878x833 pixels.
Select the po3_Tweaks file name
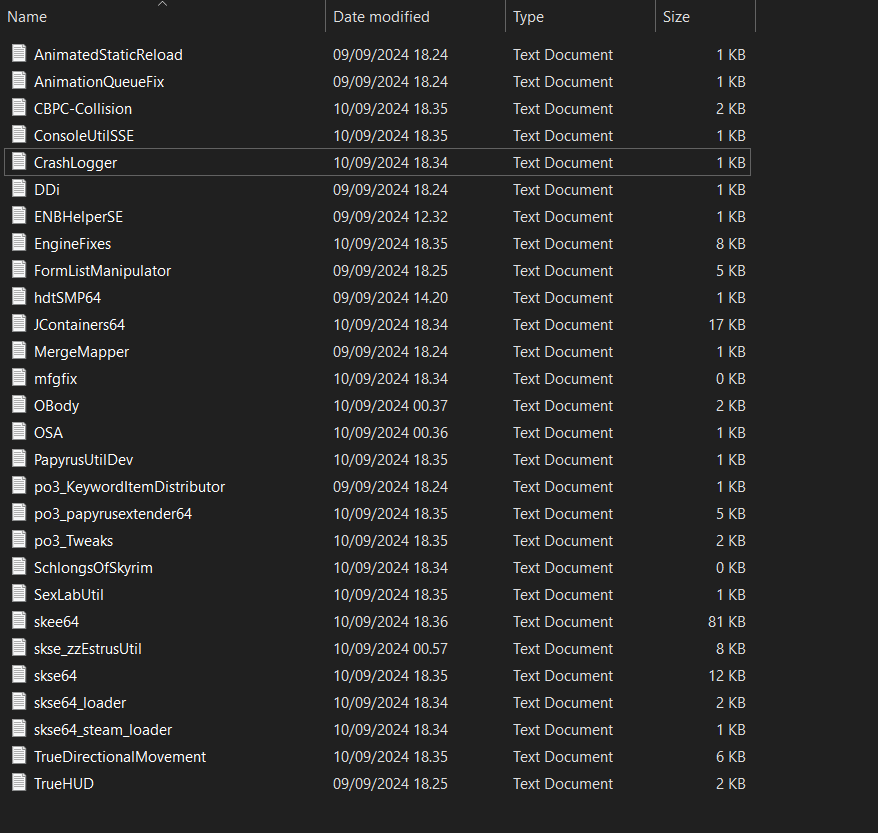point(73,541)
